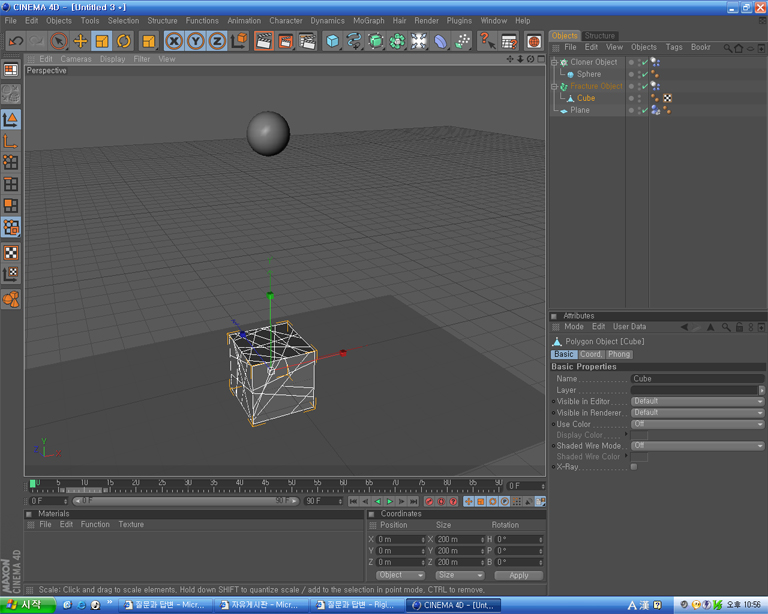Screen dimensions: 768x614
Task: Toggle the Plane enable checkmark
Action: [645, 111]
